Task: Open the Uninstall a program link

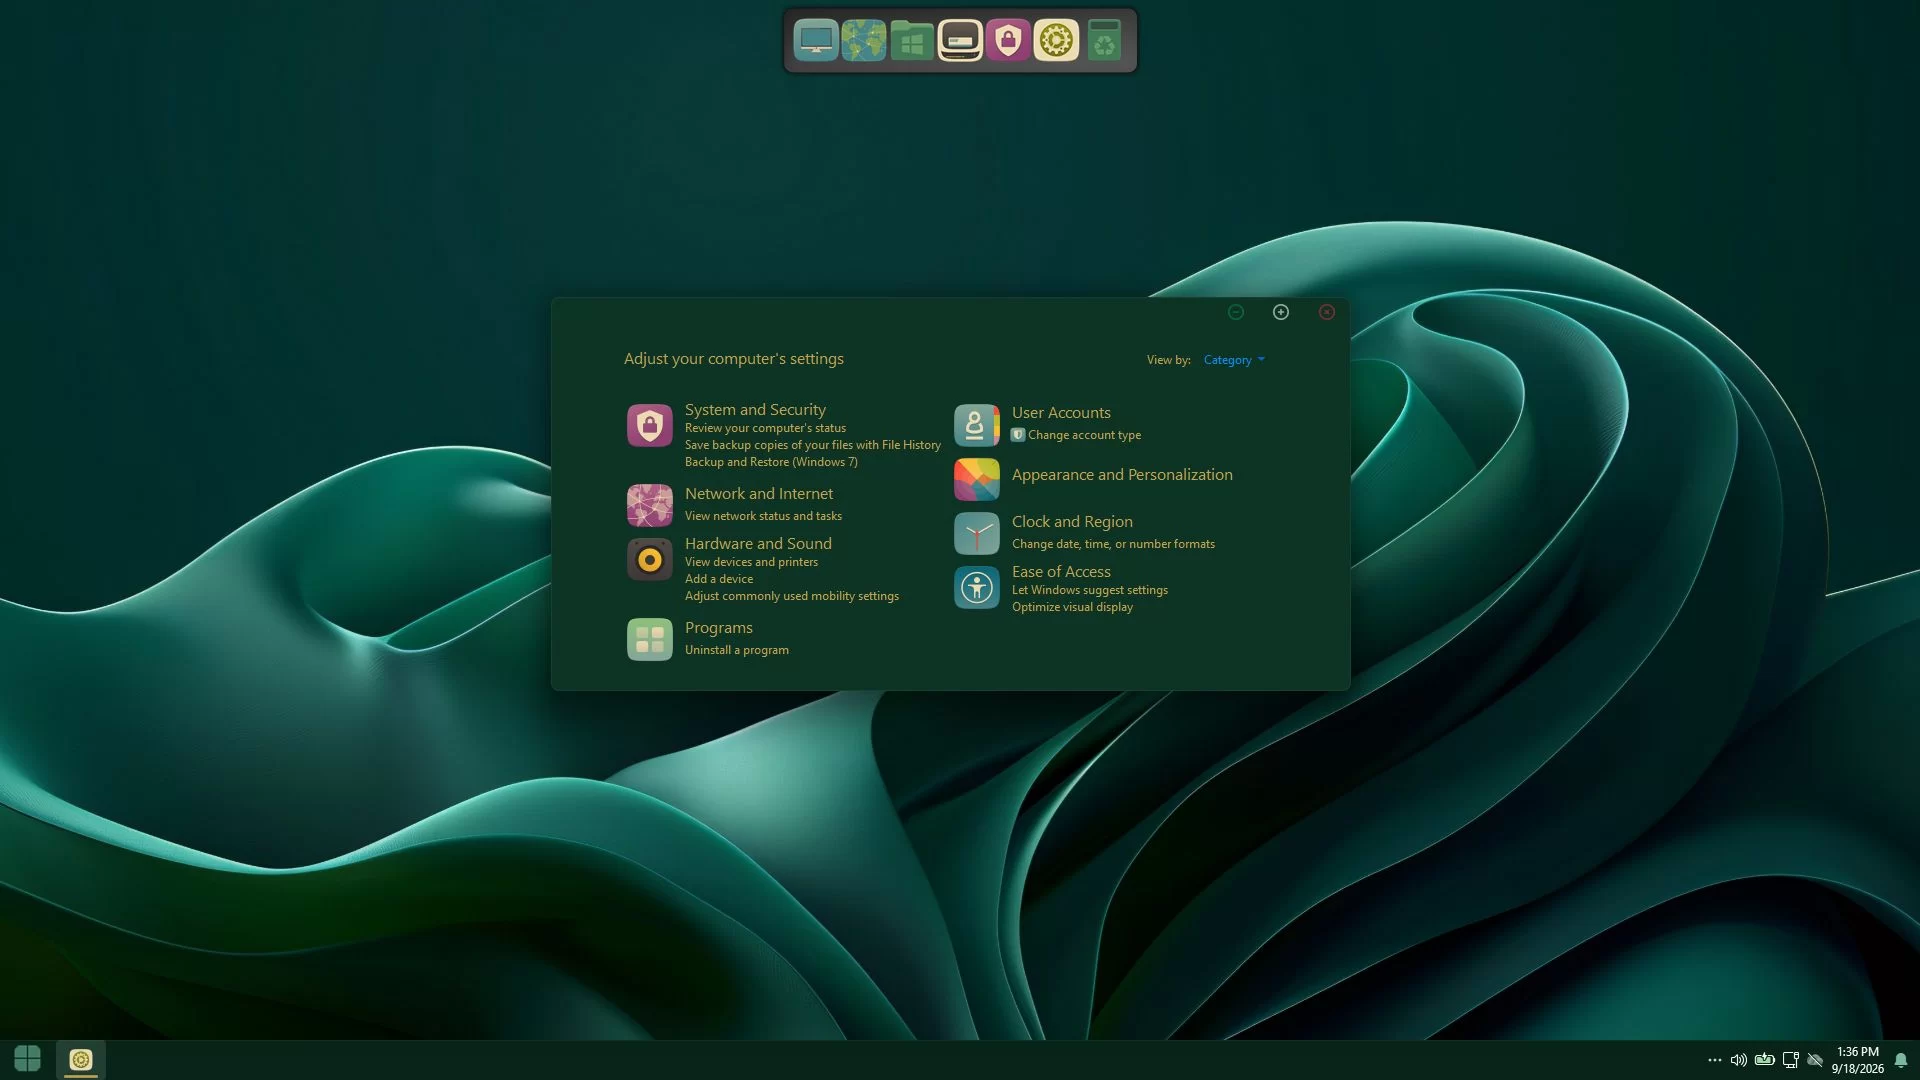Action: (736, 650)
